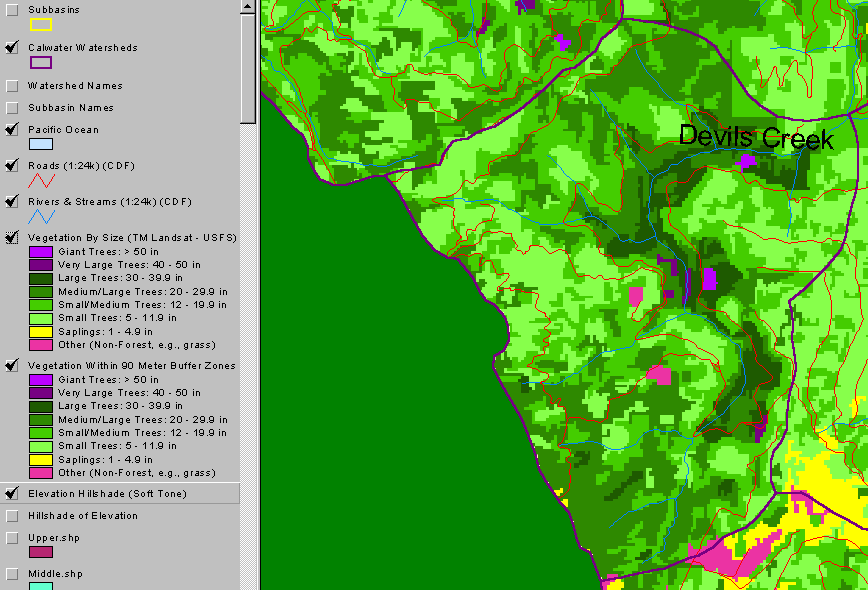This screenshot has width=868, height=590.
Task: Uncheck Rivers & Streams (1:24k) layer
Action: click(12, 201)
